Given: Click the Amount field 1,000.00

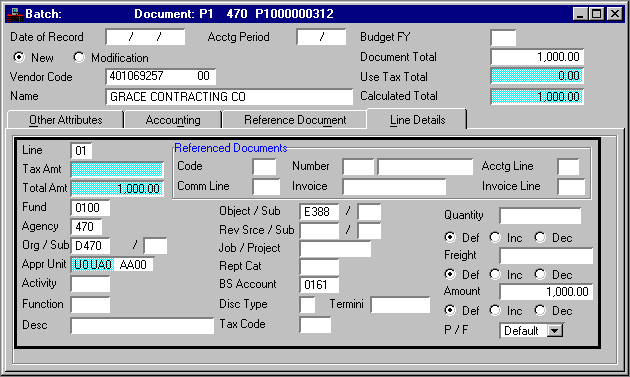Looking at the screenshot, I should click(x=546, y=292).
